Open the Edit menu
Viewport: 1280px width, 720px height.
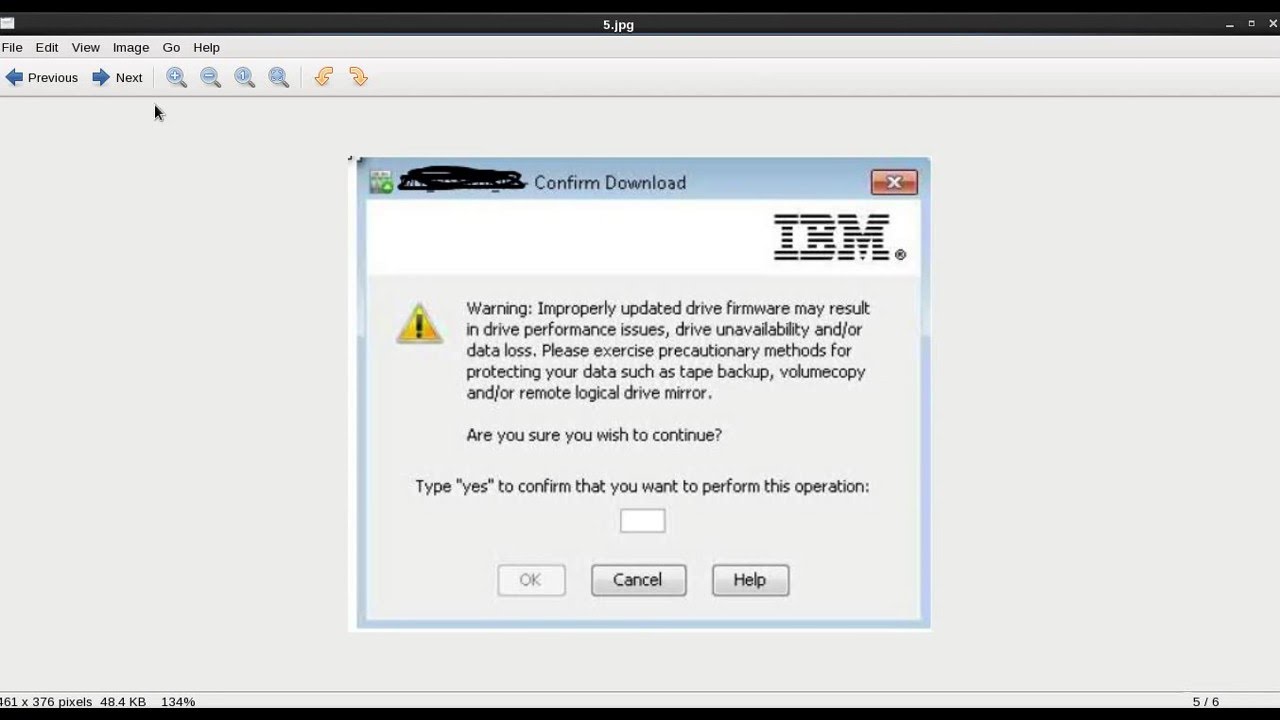tap(47, 47)
